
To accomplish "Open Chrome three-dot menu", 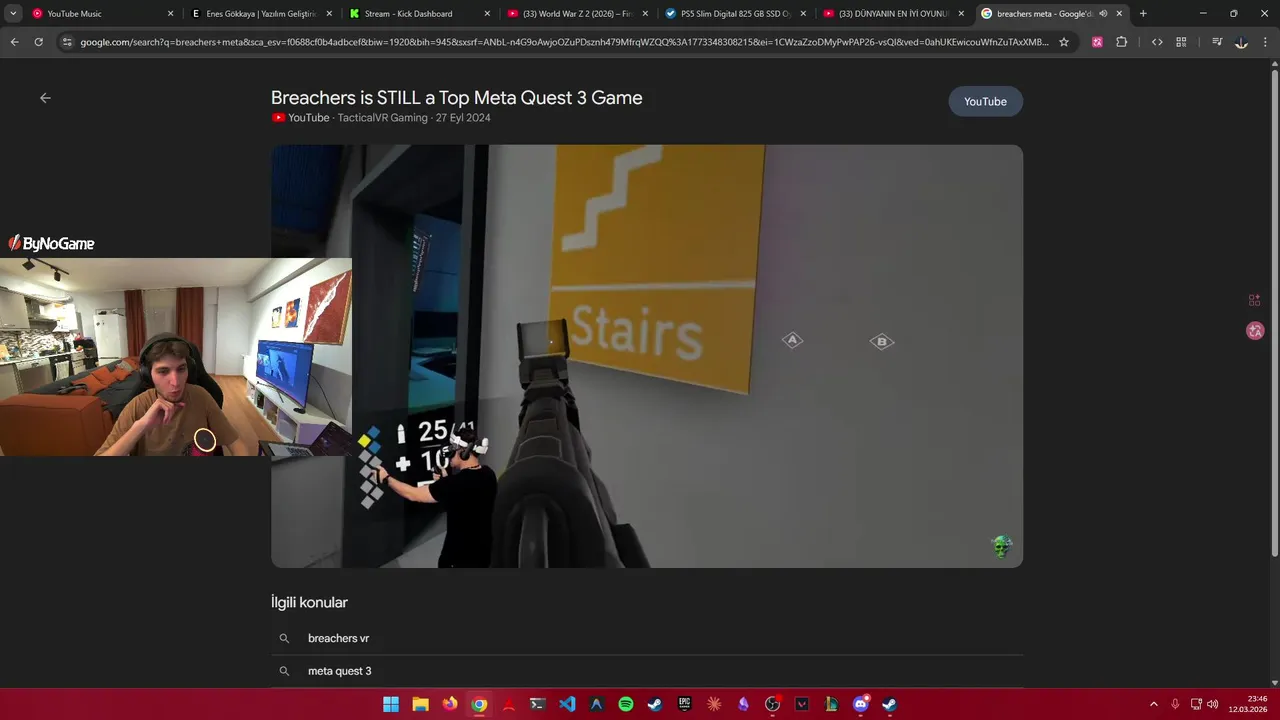I will pyautogui.click(x=1265, y=42).
